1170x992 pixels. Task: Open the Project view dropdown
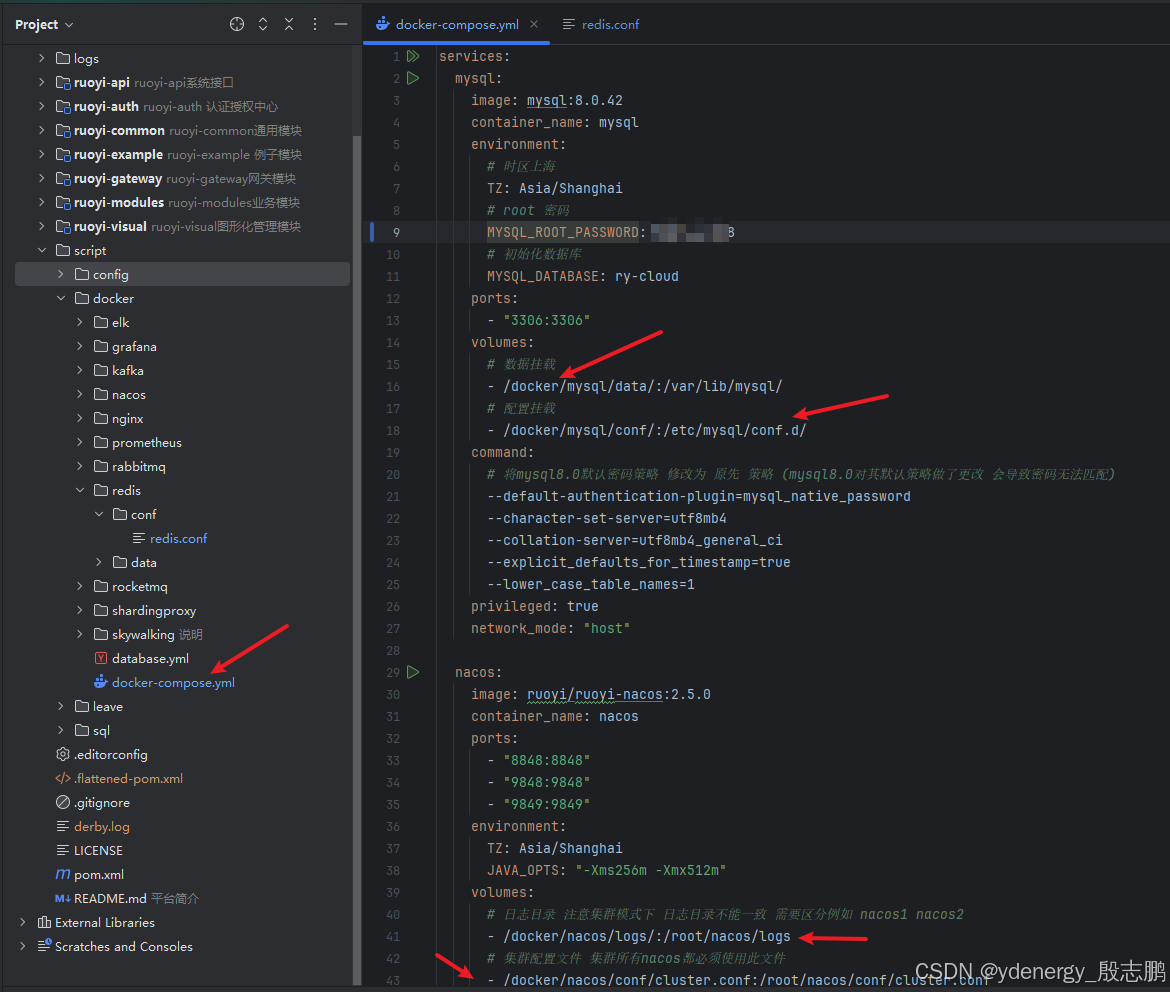(x=44, y=24)
